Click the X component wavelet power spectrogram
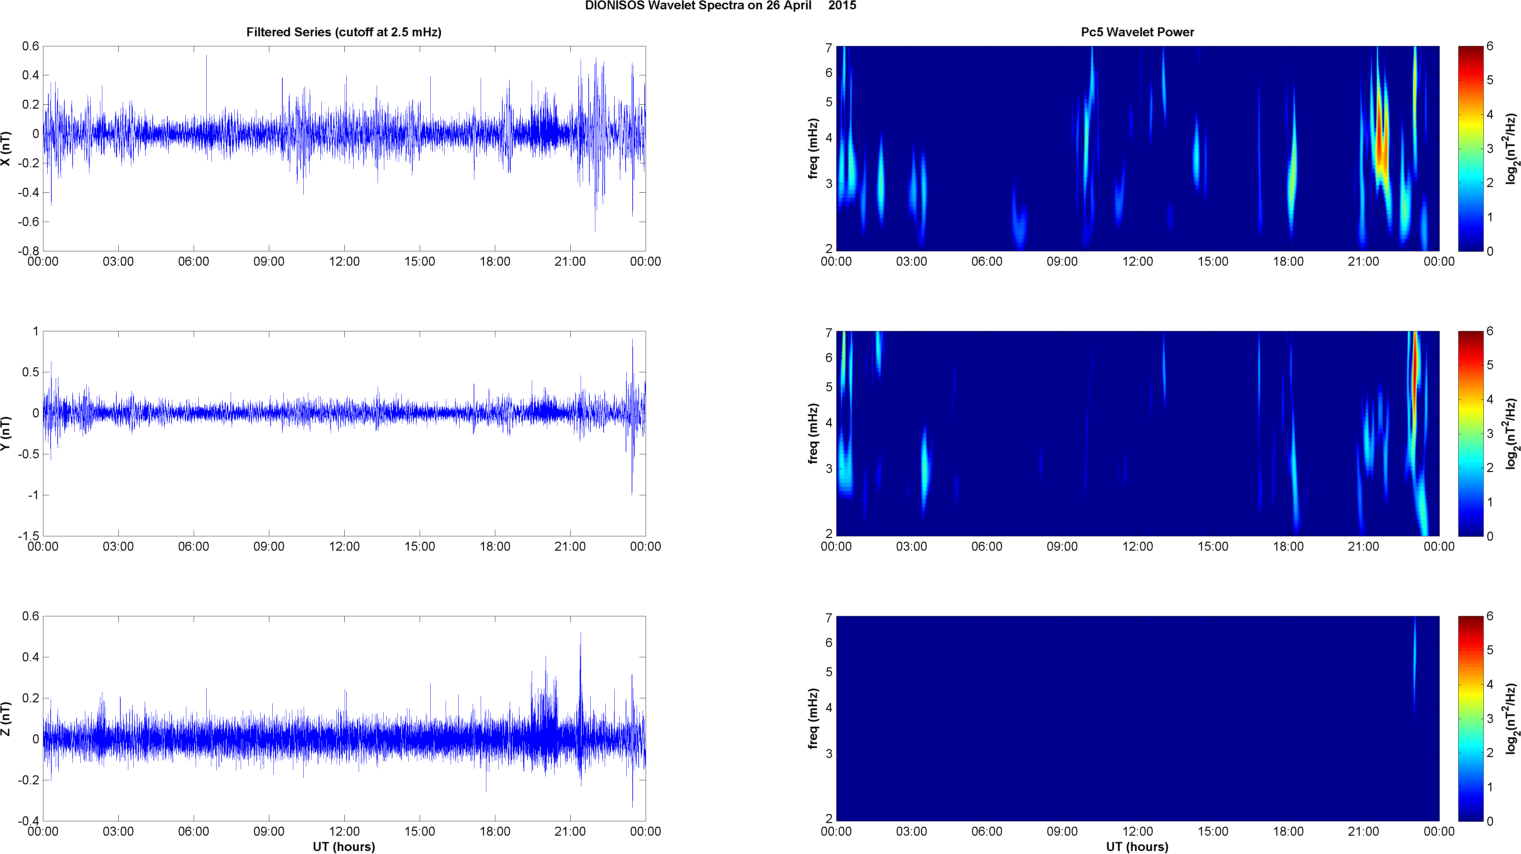Screen dimensions: 1521x854 point(1137,148)
